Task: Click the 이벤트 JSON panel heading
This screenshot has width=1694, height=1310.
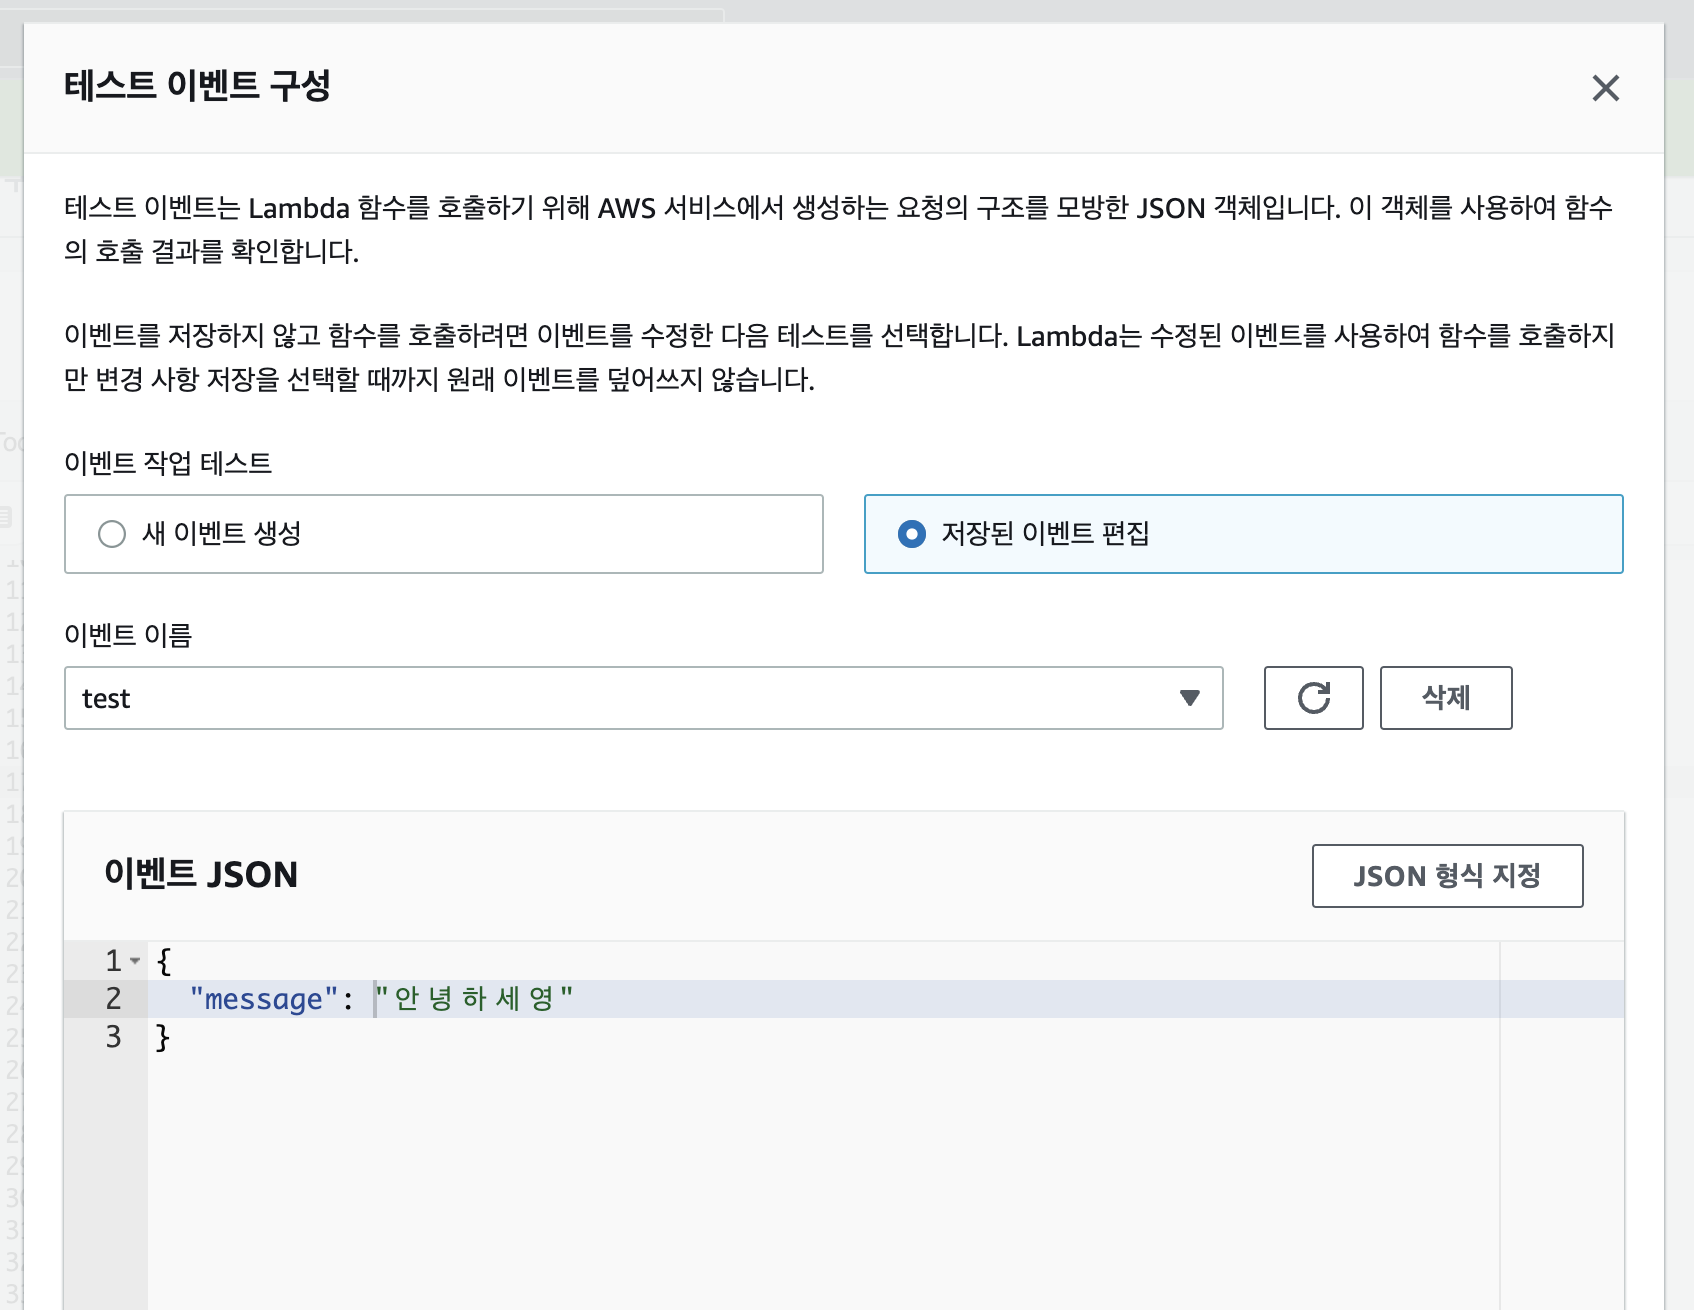Action: 201,875
